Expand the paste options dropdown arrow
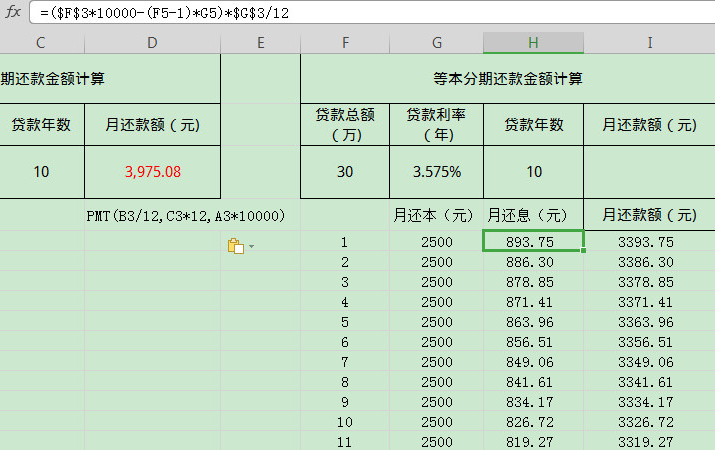This screenshot has height=450, width=715. pos(251,247)
